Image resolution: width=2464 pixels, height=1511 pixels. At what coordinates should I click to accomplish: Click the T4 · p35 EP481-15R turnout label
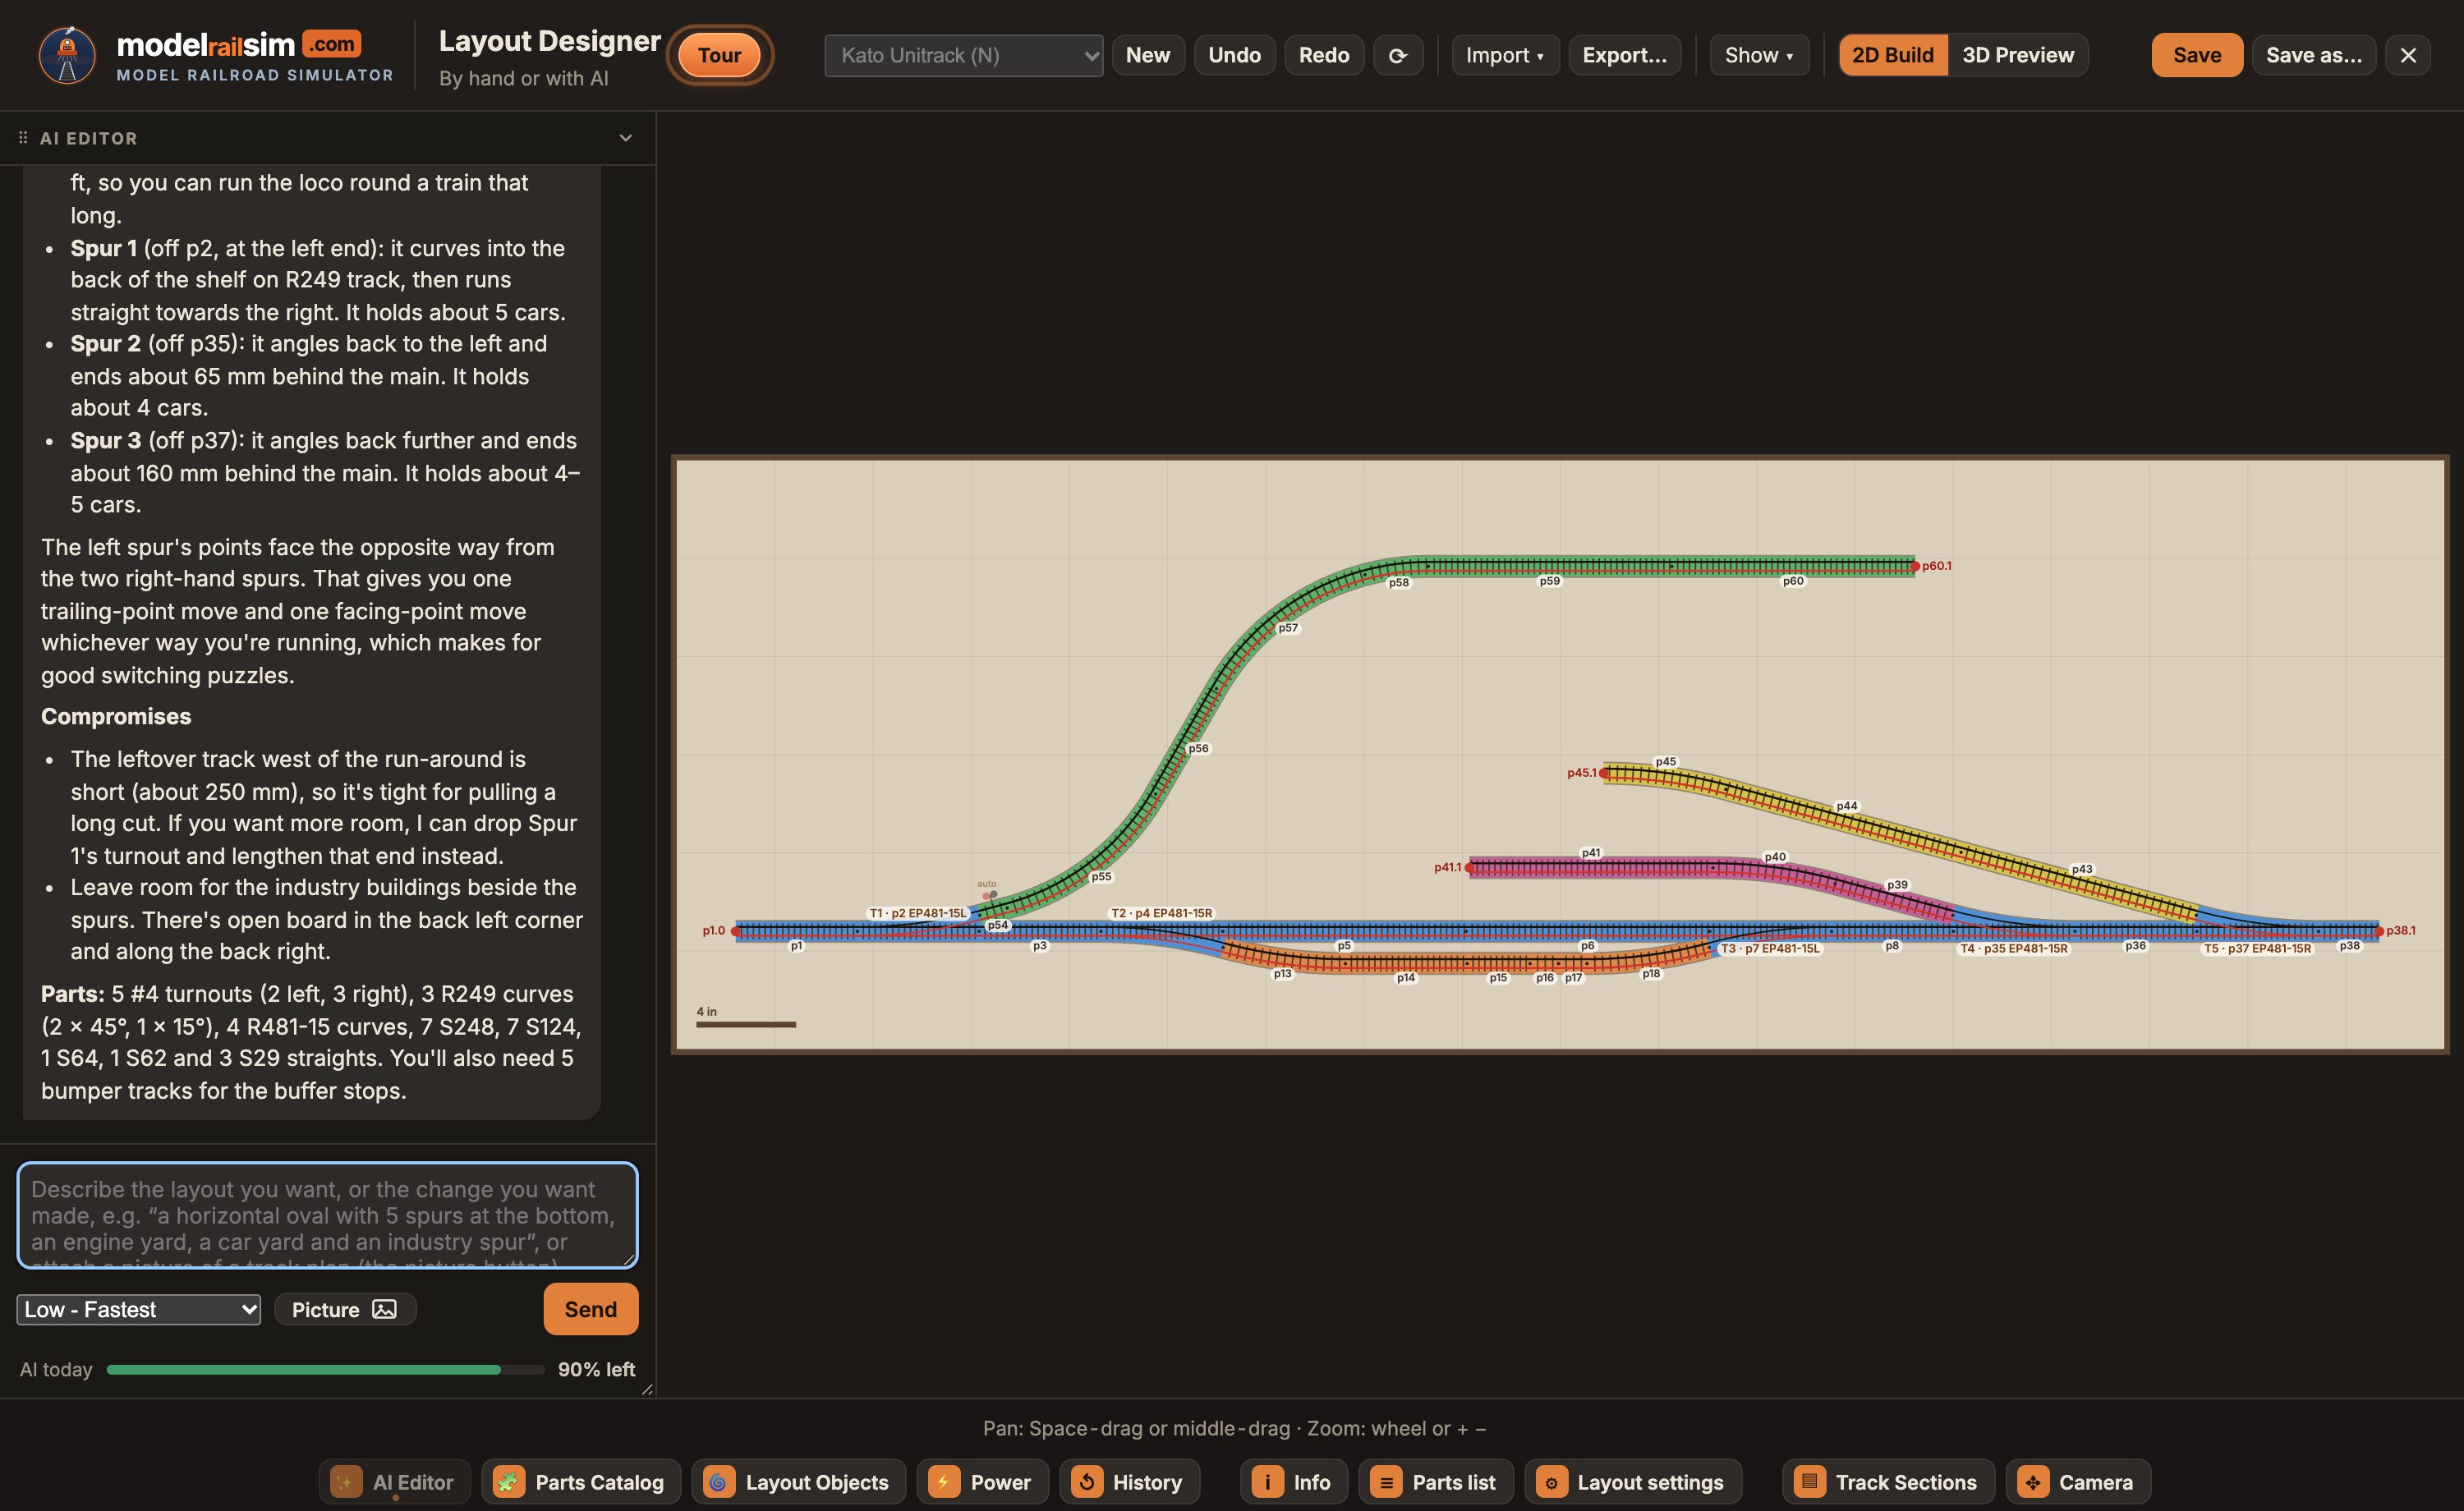(2013, 948)
